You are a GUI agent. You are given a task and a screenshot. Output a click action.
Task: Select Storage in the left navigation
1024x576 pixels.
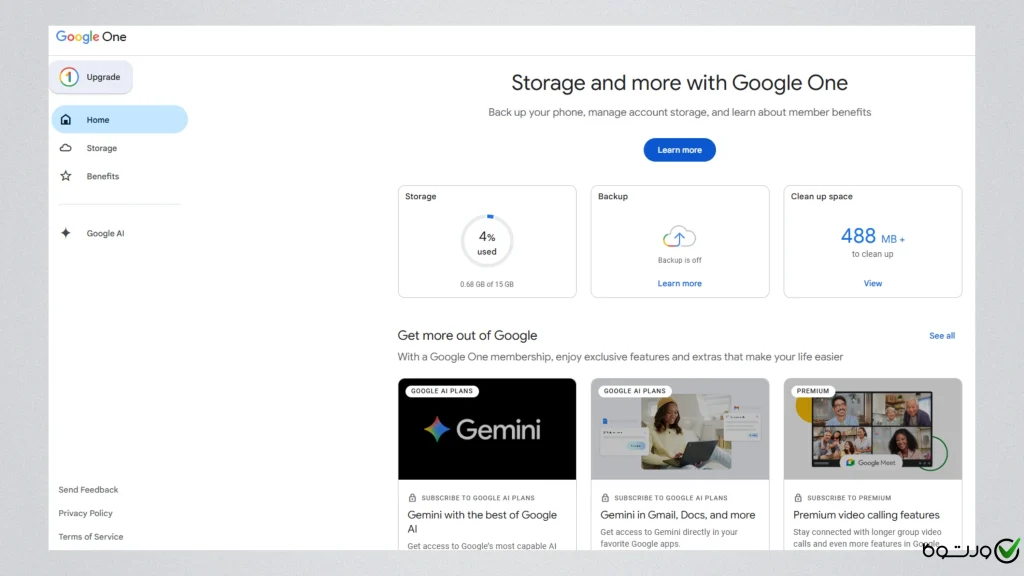[x=101, y=148]
